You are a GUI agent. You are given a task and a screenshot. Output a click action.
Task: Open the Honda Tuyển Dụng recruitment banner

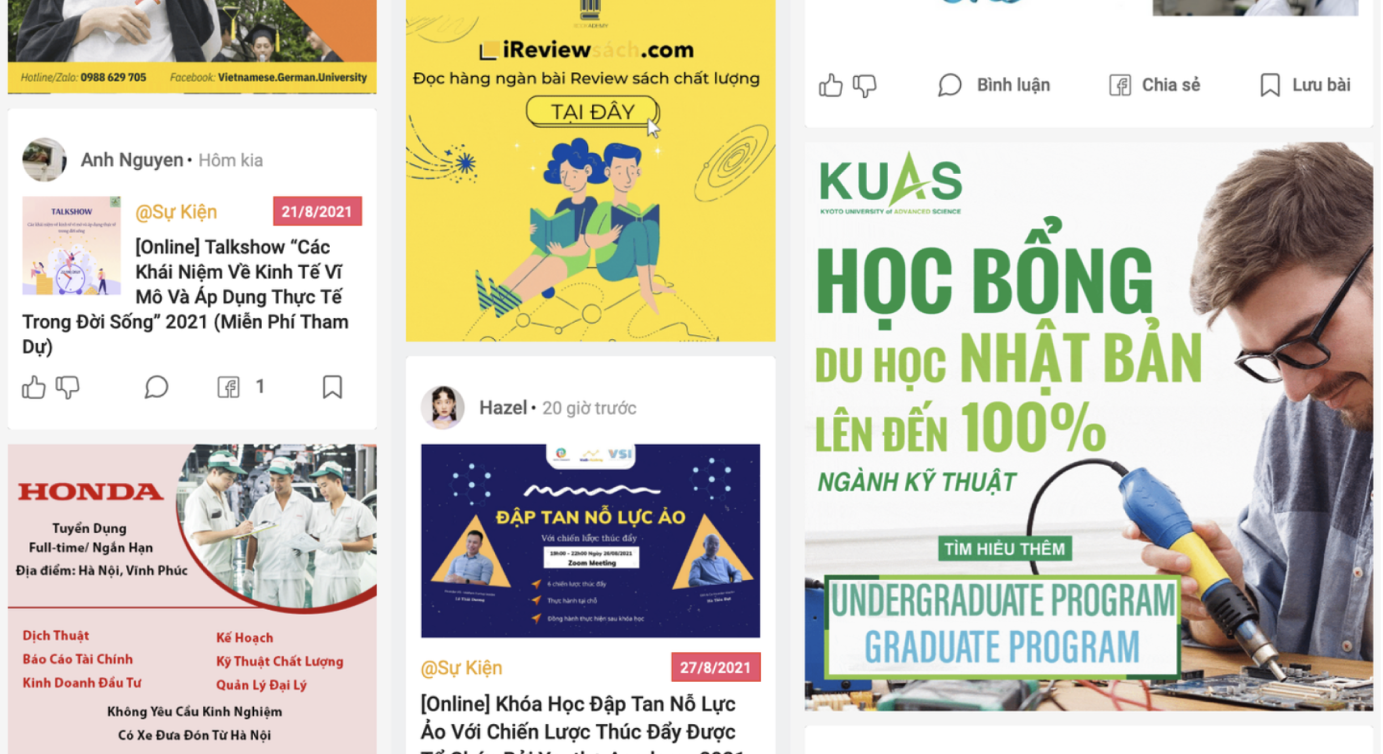pyautogui.click(x=192, y=599)
